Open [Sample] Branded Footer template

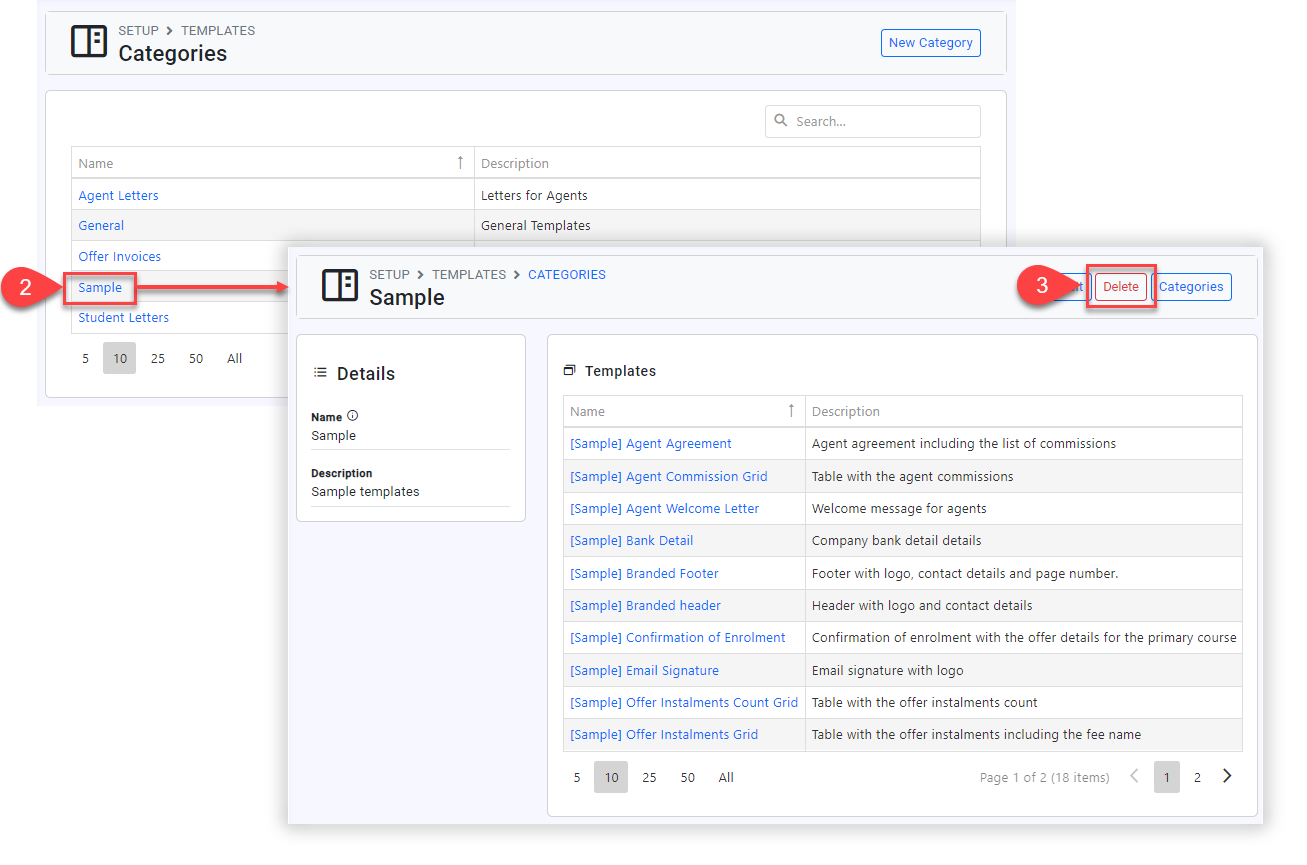(644, 574)
